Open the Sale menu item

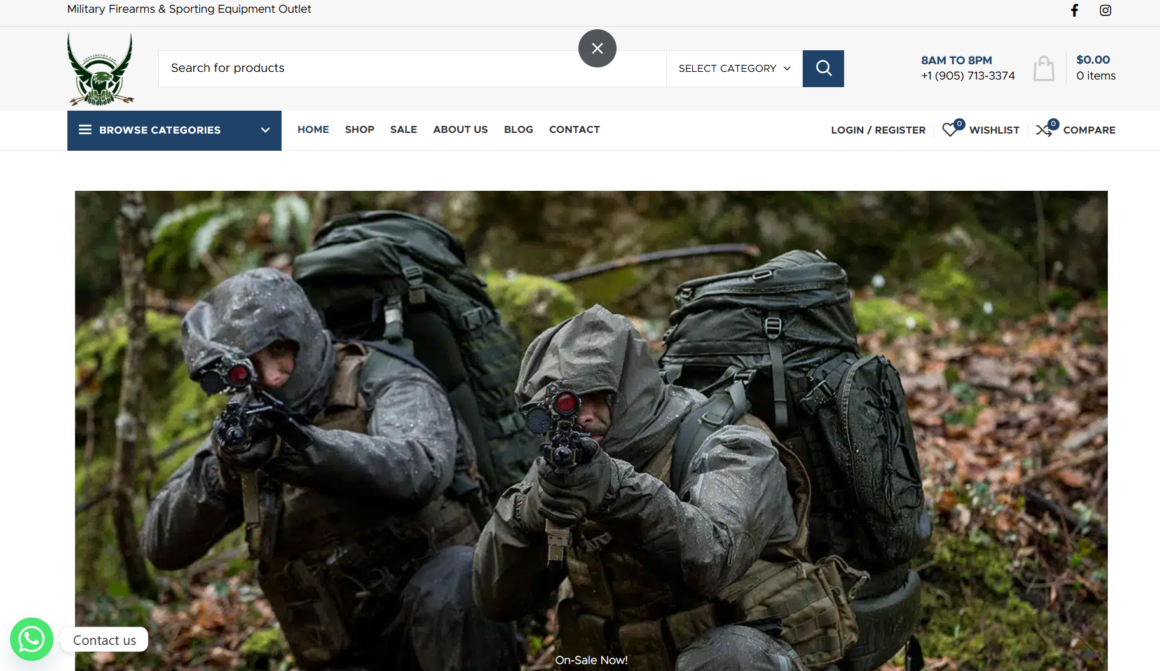(x=403, y=130)
